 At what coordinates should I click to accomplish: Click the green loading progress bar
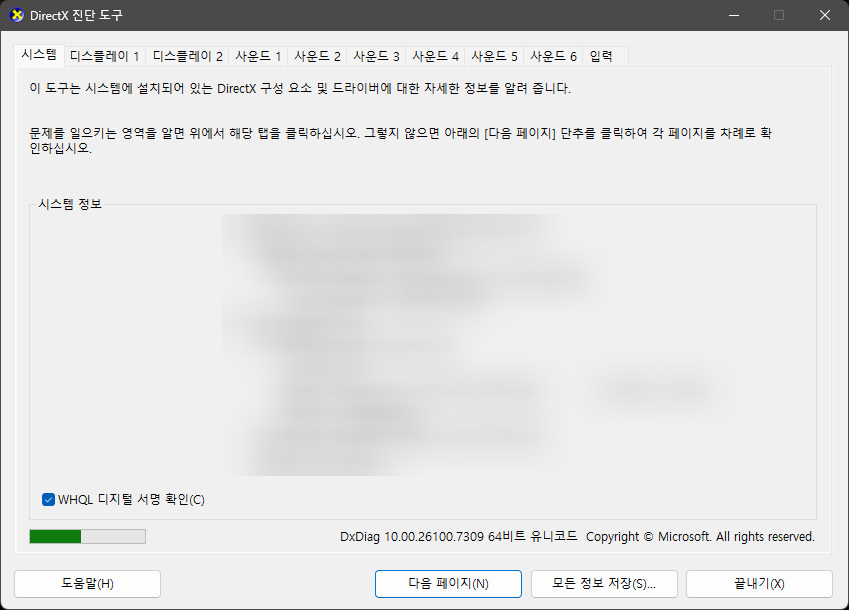coord(87,537)
